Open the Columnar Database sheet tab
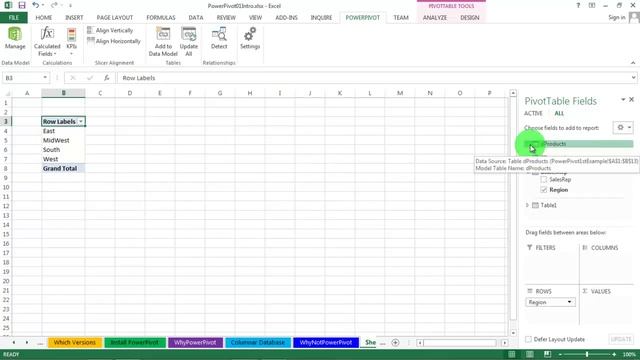 click(x=258, y=342)
